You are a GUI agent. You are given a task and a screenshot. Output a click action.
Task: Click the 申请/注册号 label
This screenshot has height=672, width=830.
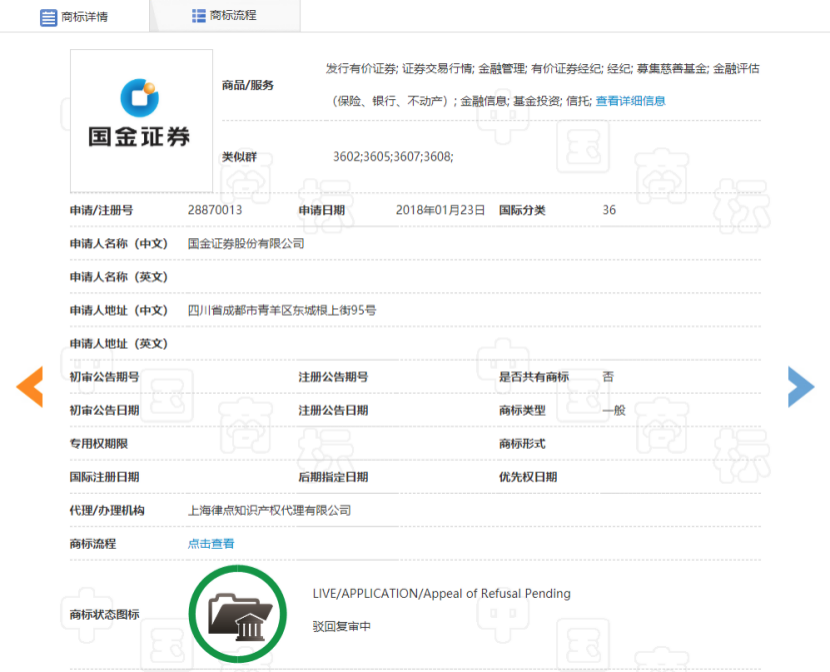pos(102,210)
